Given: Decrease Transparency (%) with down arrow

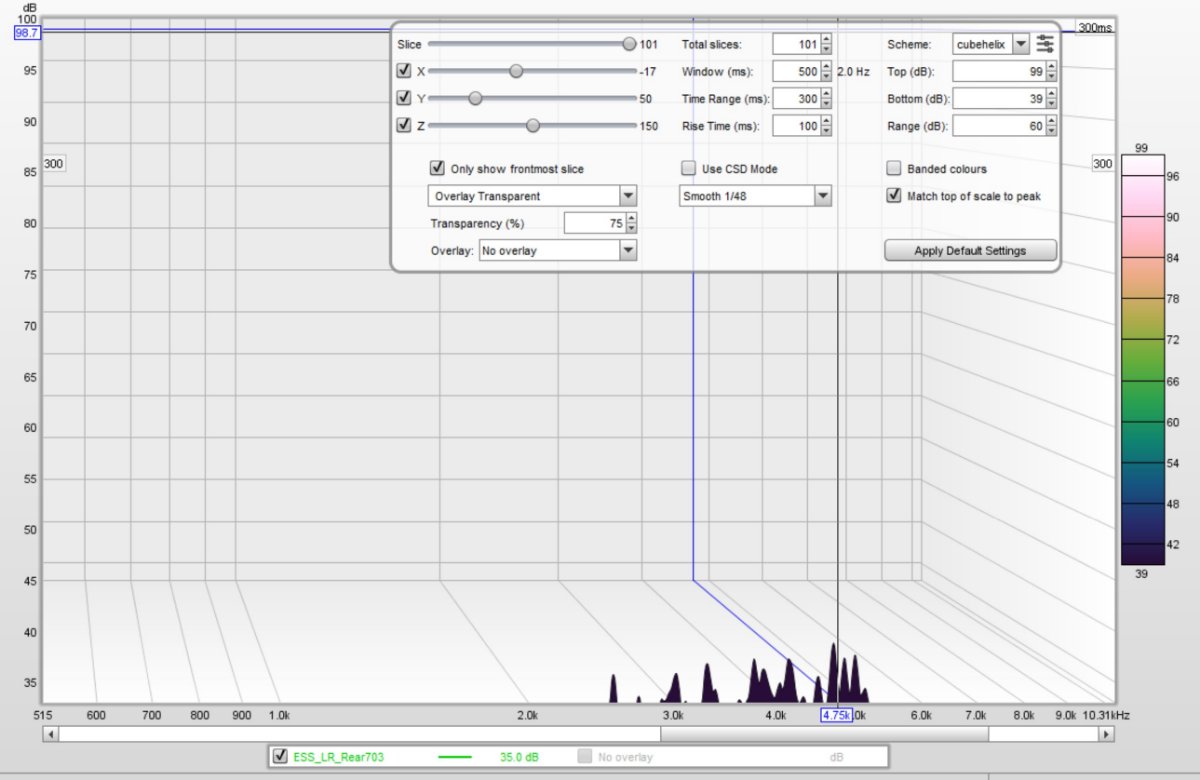Looking at the screenshot, I should point(631,228).
